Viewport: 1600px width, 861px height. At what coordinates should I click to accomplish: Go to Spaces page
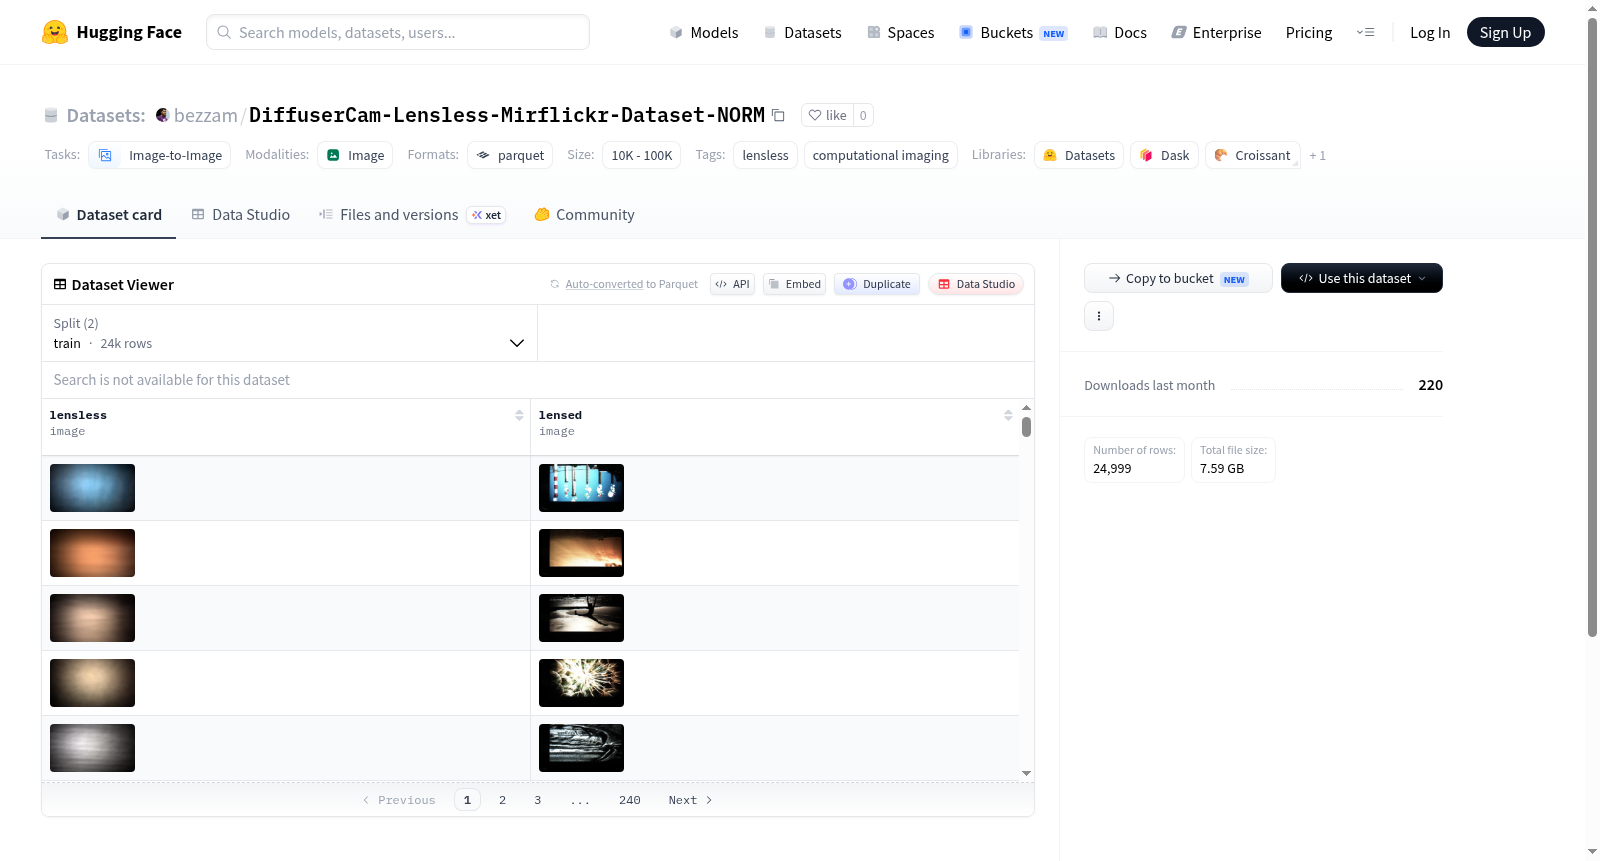click(x=900, y=32)
